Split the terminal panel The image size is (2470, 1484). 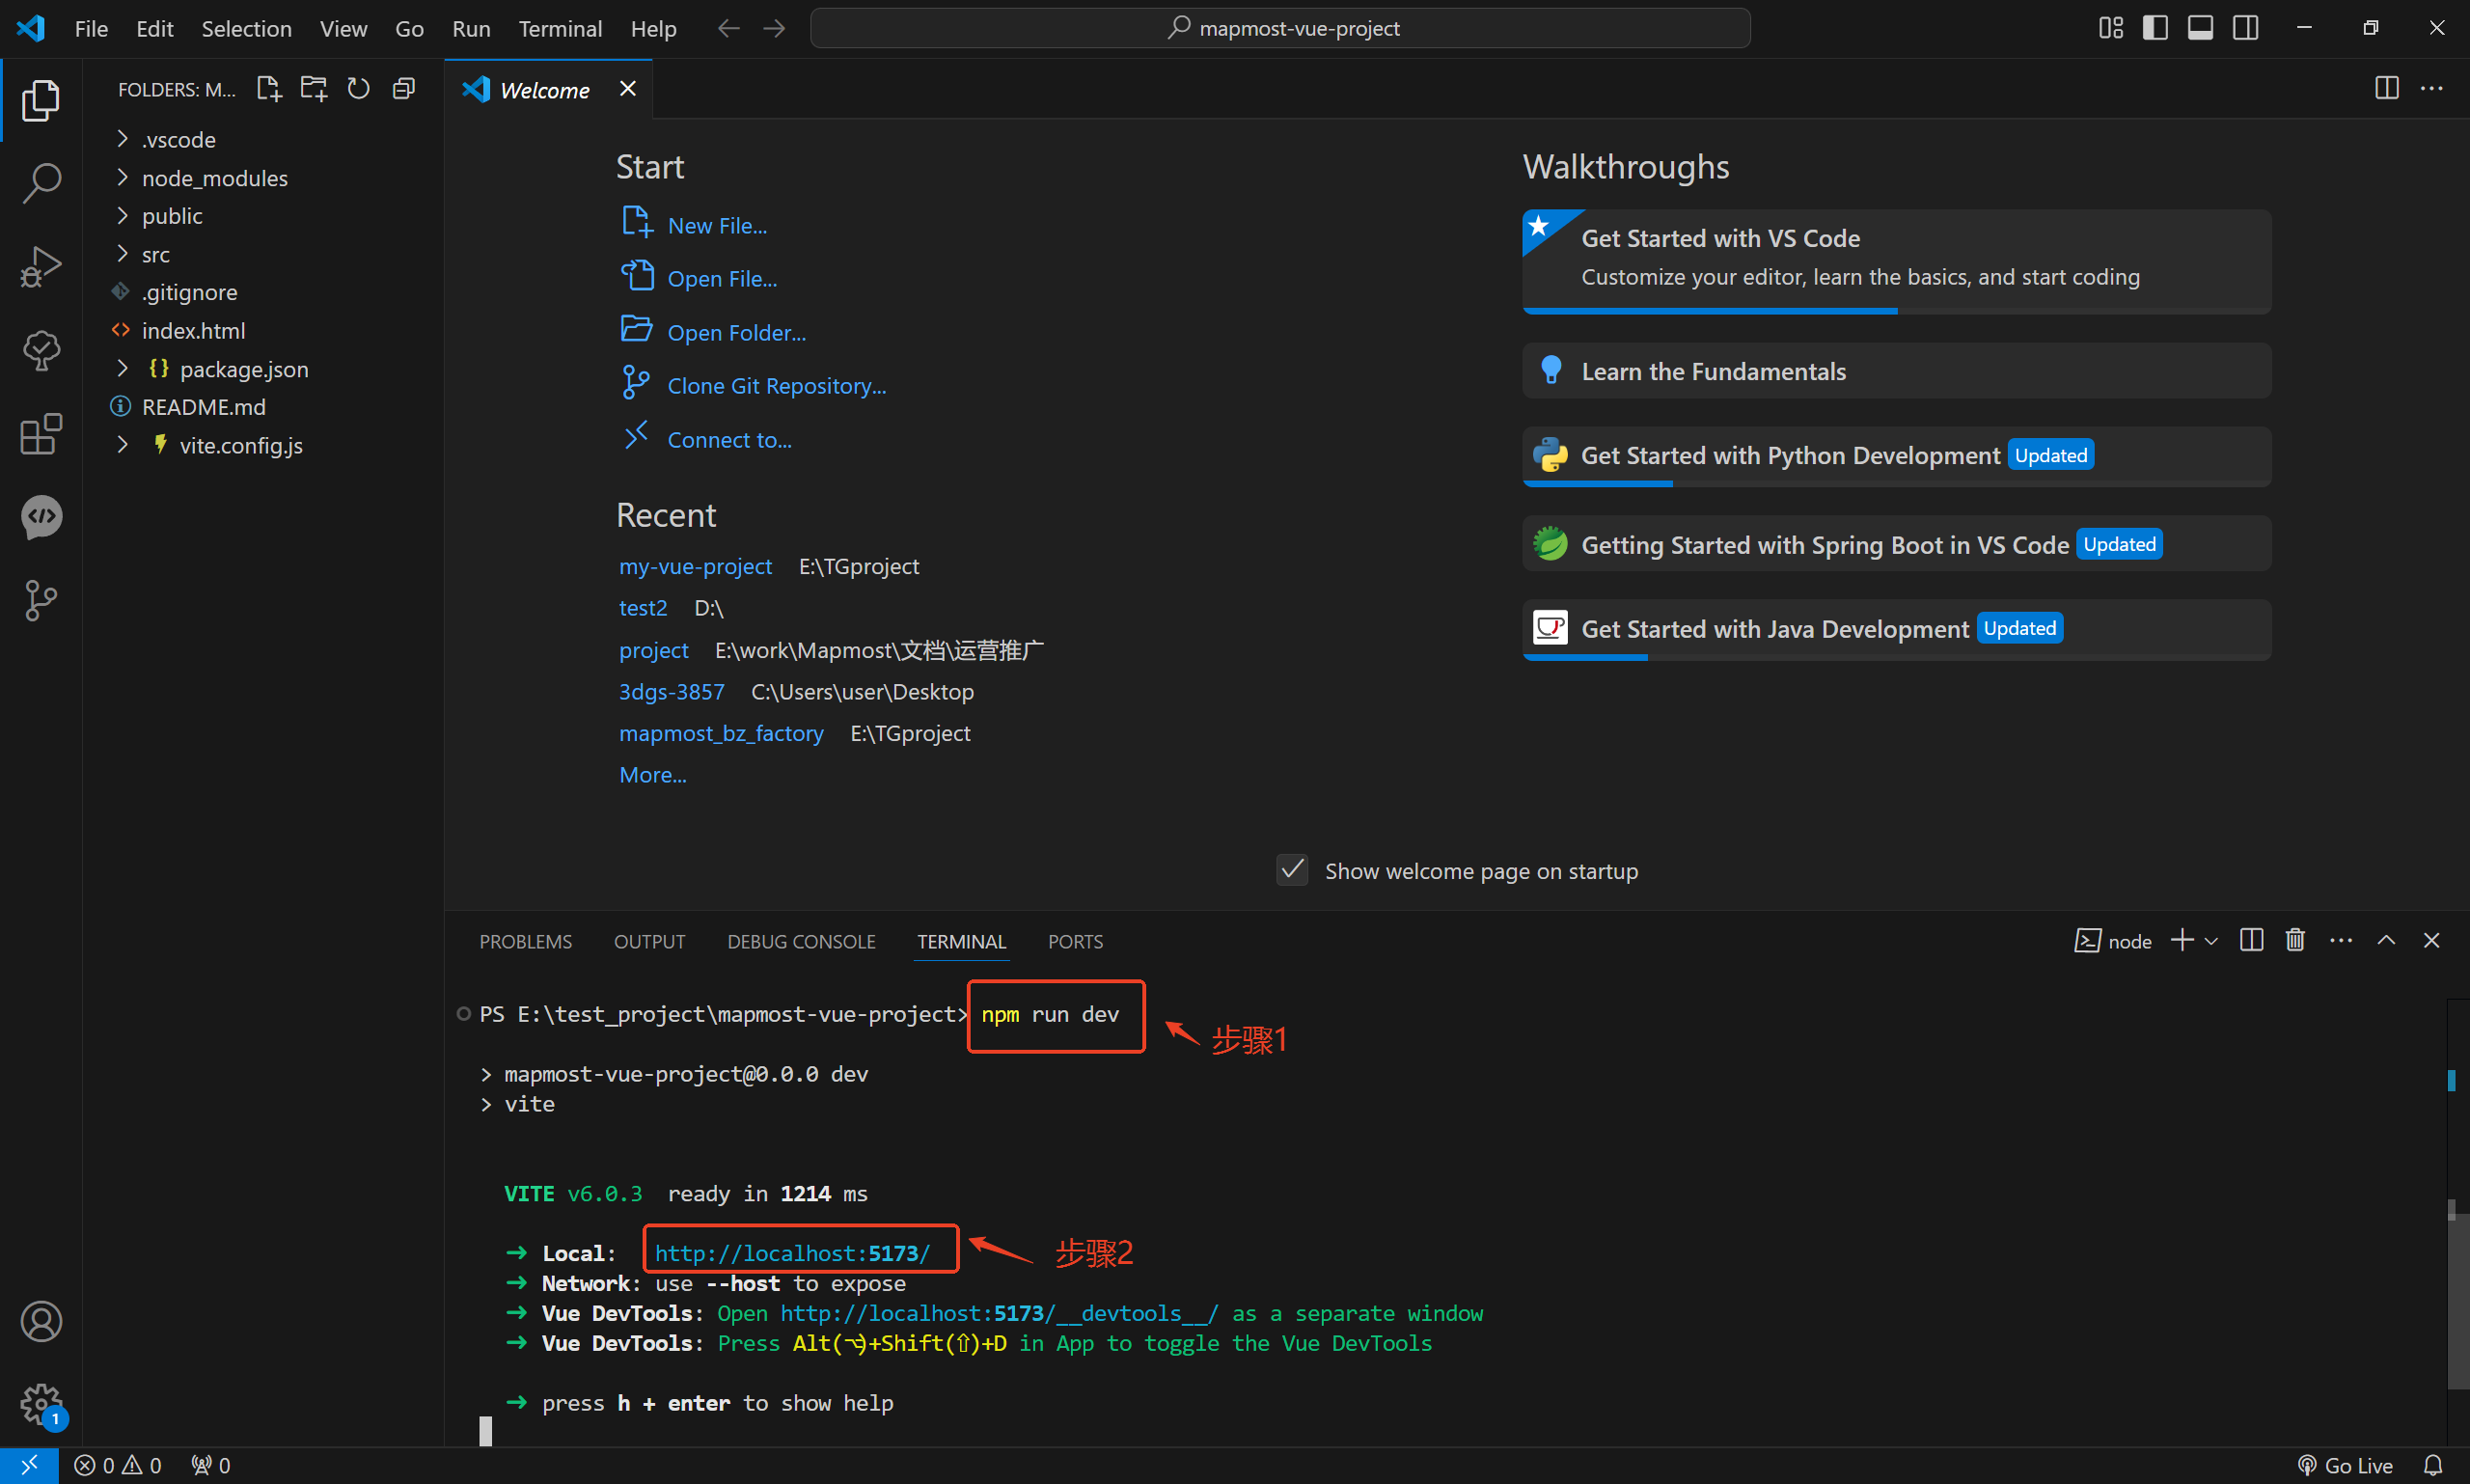point(2251,940)
